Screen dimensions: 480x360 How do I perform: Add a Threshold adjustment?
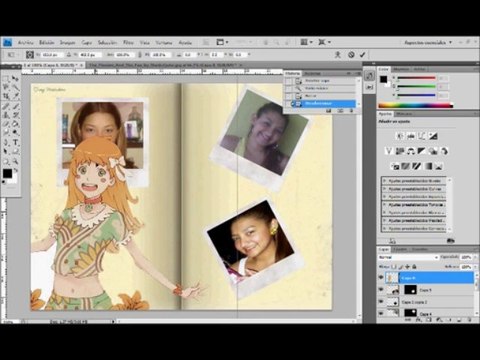(x=417, y=166)
